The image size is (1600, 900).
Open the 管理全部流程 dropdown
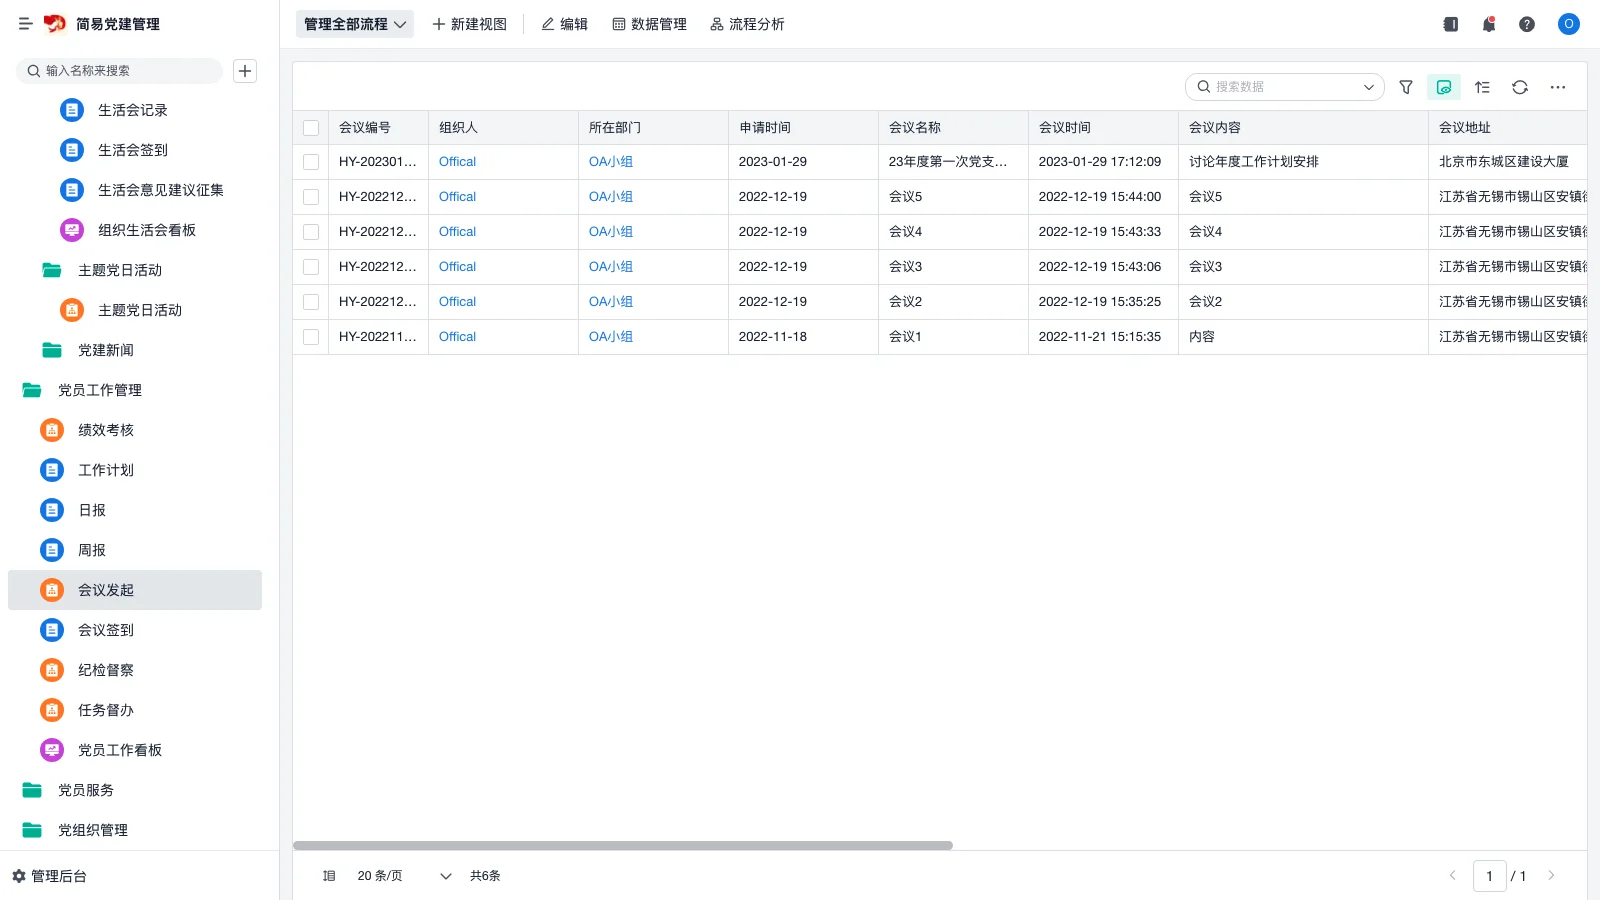click(354, 23)
